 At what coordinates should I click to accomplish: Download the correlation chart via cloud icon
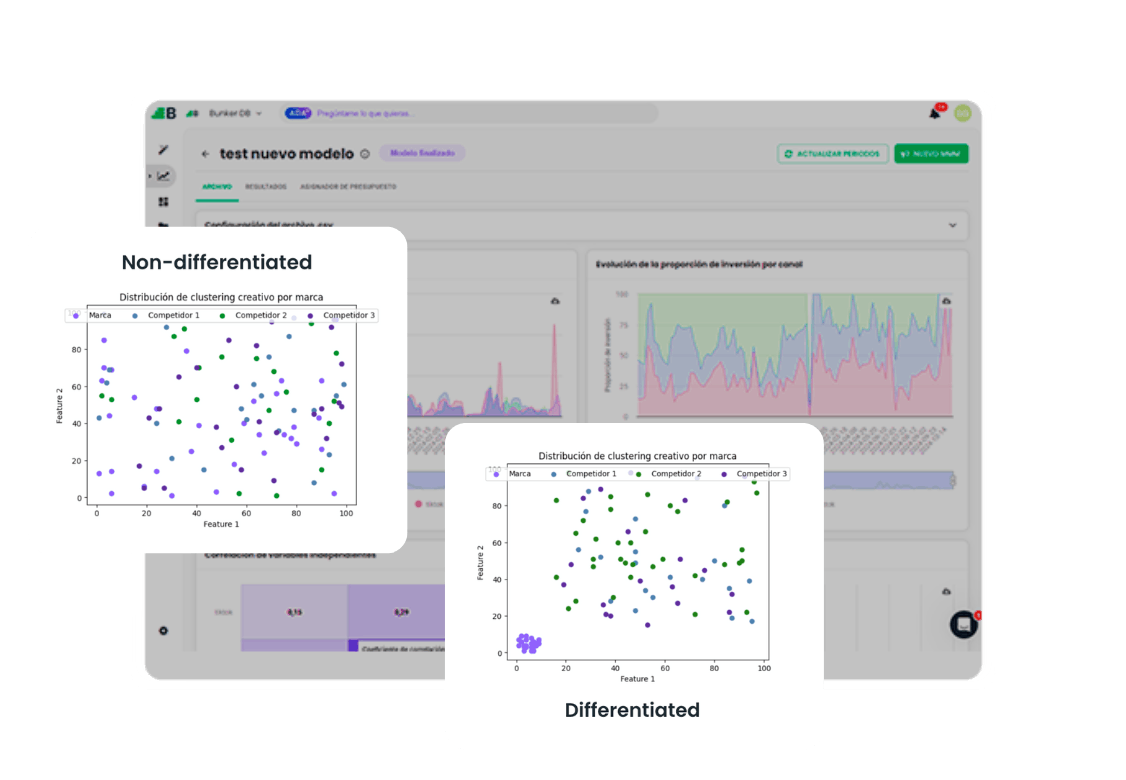pyautogui.click(x=946, y=591)
